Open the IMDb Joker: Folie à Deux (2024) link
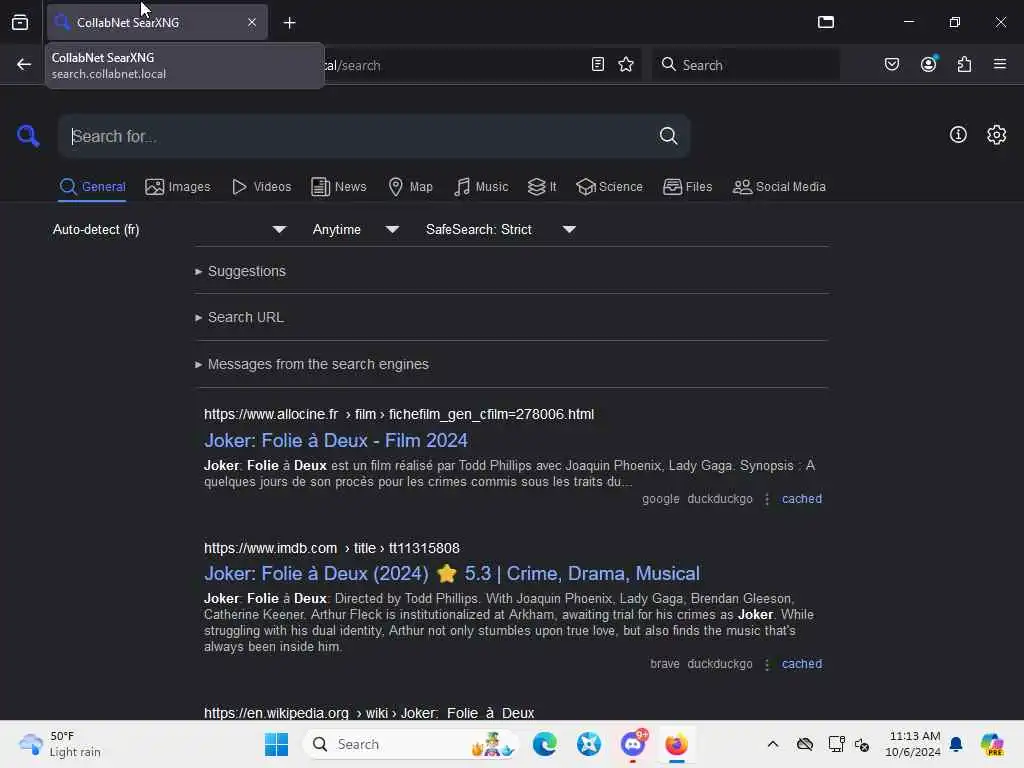This screenshot has width=1024, height=768. pos(452,574)
